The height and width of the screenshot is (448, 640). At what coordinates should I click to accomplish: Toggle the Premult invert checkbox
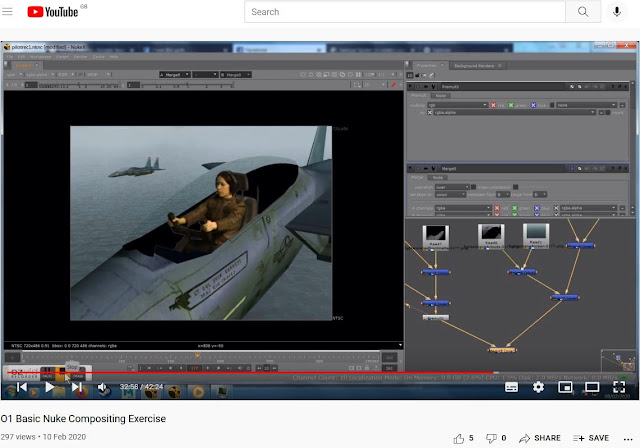coord(608,112)
